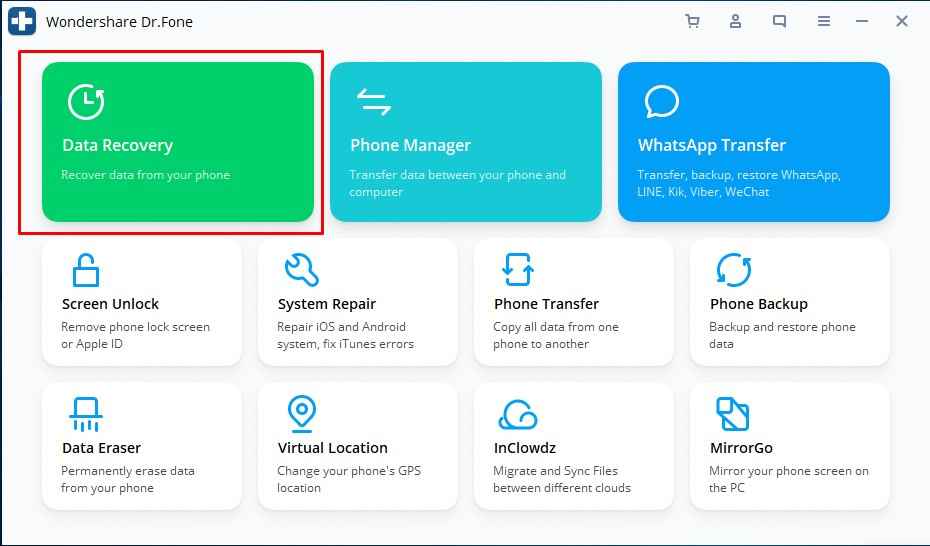Click 'Remove phone lock screen or Apple ID'
The width and height of the screenshot is (930, 546).
(135, 335)
